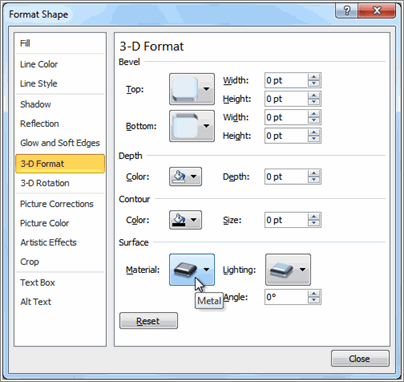Increase Contour Size with up arrow
Image resolution: width=404 pixels, height=382 pixels.
coord(314,217)
